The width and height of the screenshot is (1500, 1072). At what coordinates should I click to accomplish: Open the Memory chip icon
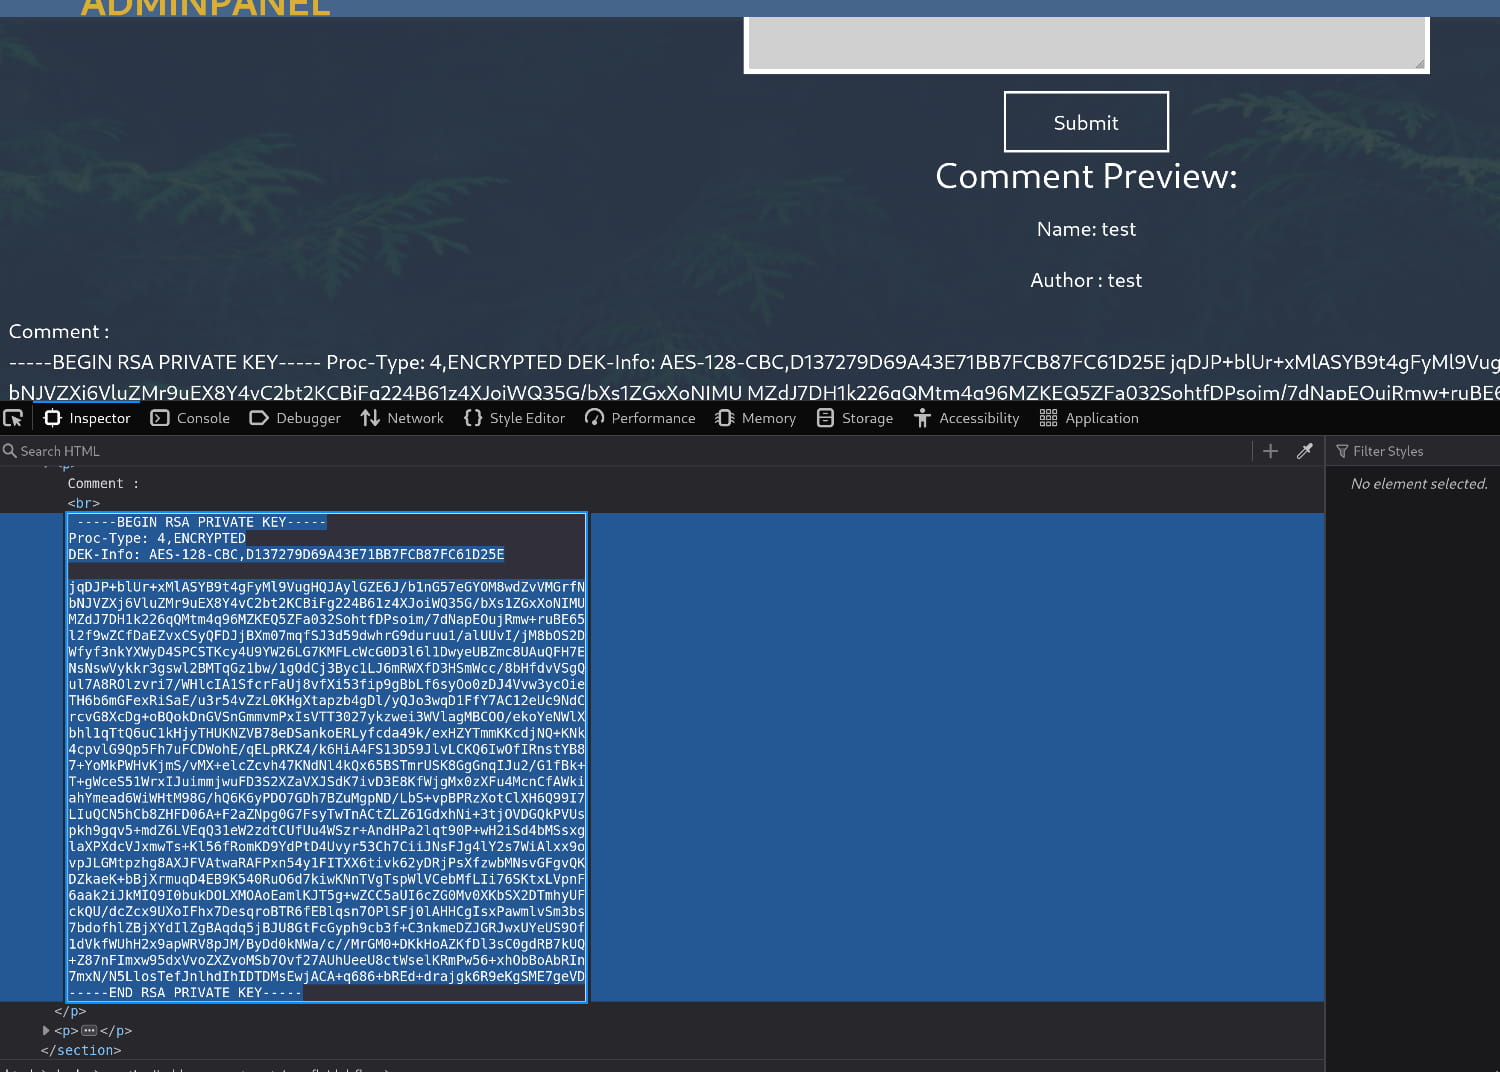pyautogui.click(x=725, y=418)
